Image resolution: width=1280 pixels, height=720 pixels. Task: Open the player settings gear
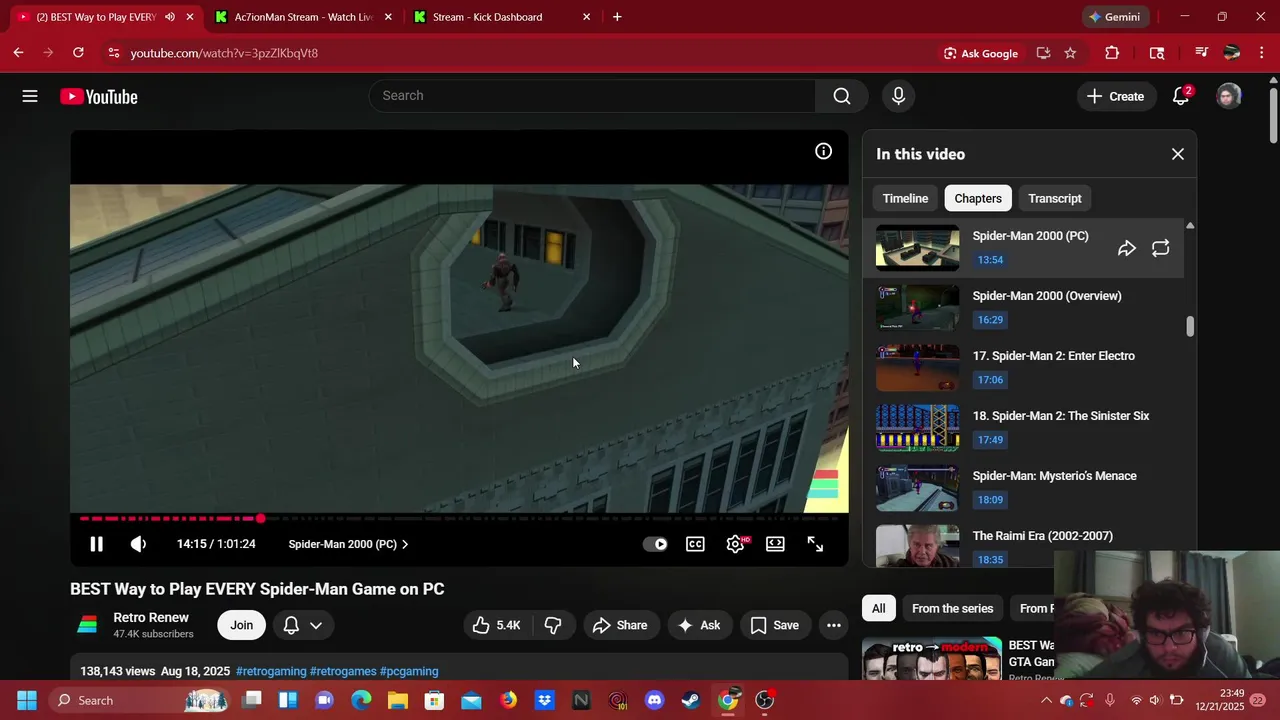click(735, 544)
